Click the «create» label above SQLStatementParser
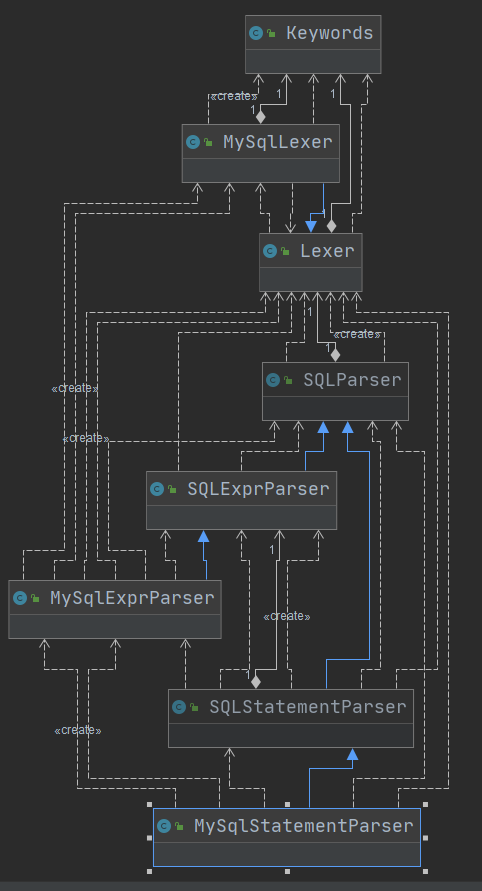 tap(286, 617)
